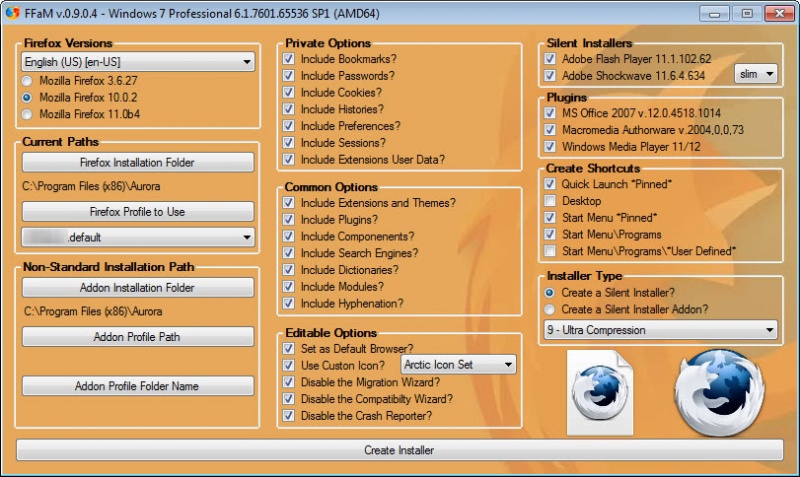Image resolution: width=800 pixels, height=477 pixels.
Task: Click Addon Profile Path button
Action: pyautogui.click(x=138, y=337)
